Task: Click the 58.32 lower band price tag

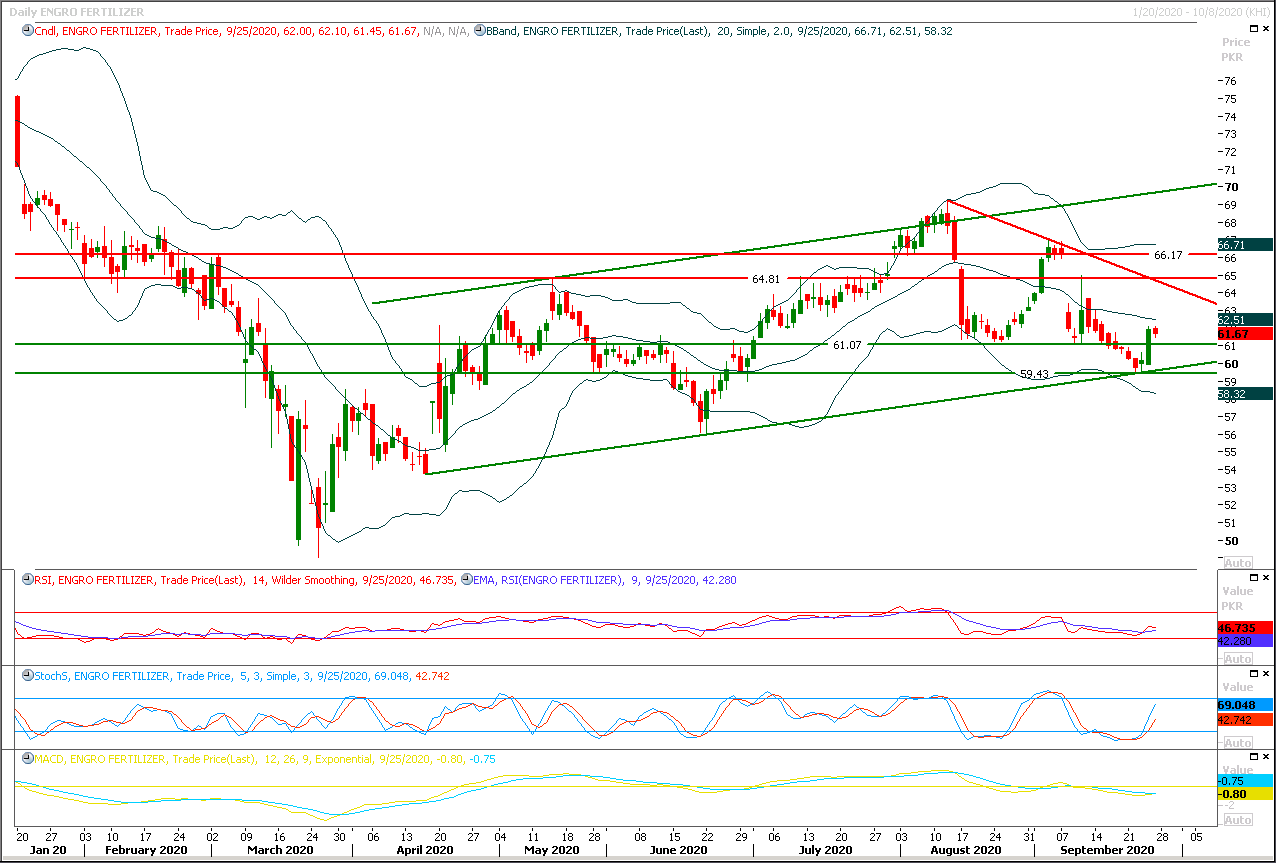Action: pos(1245,394)
